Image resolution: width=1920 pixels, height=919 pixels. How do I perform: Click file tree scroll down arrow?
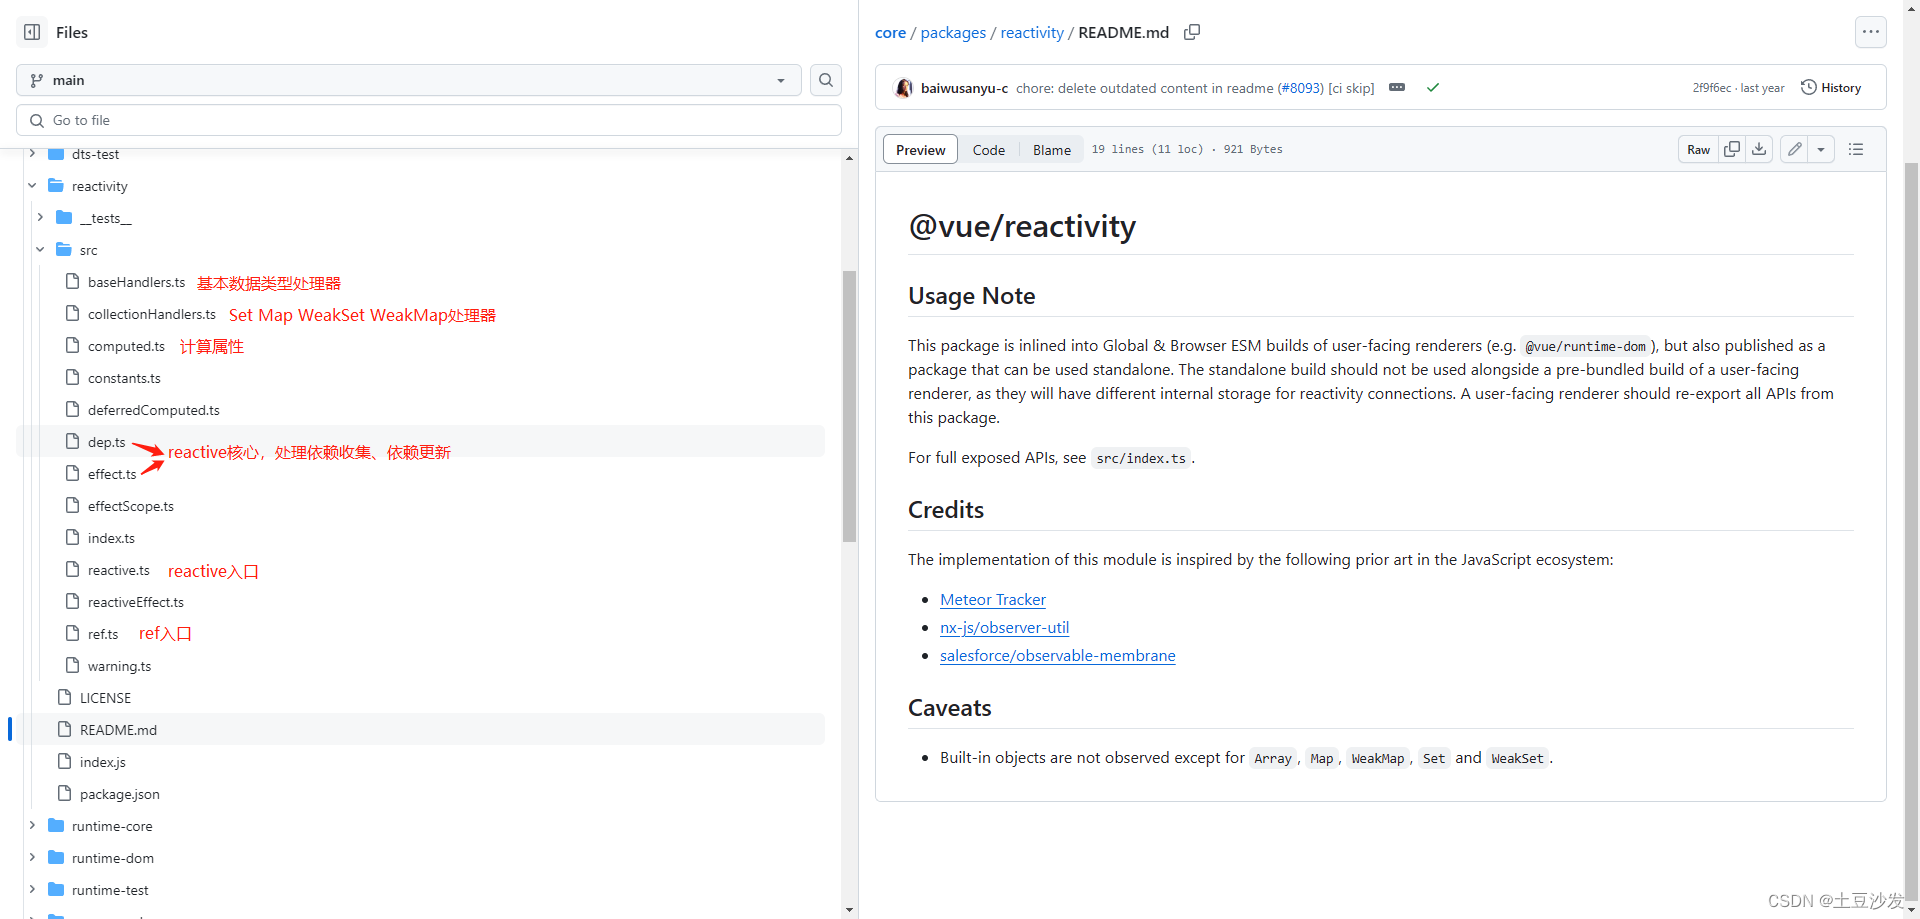point(849,910)
